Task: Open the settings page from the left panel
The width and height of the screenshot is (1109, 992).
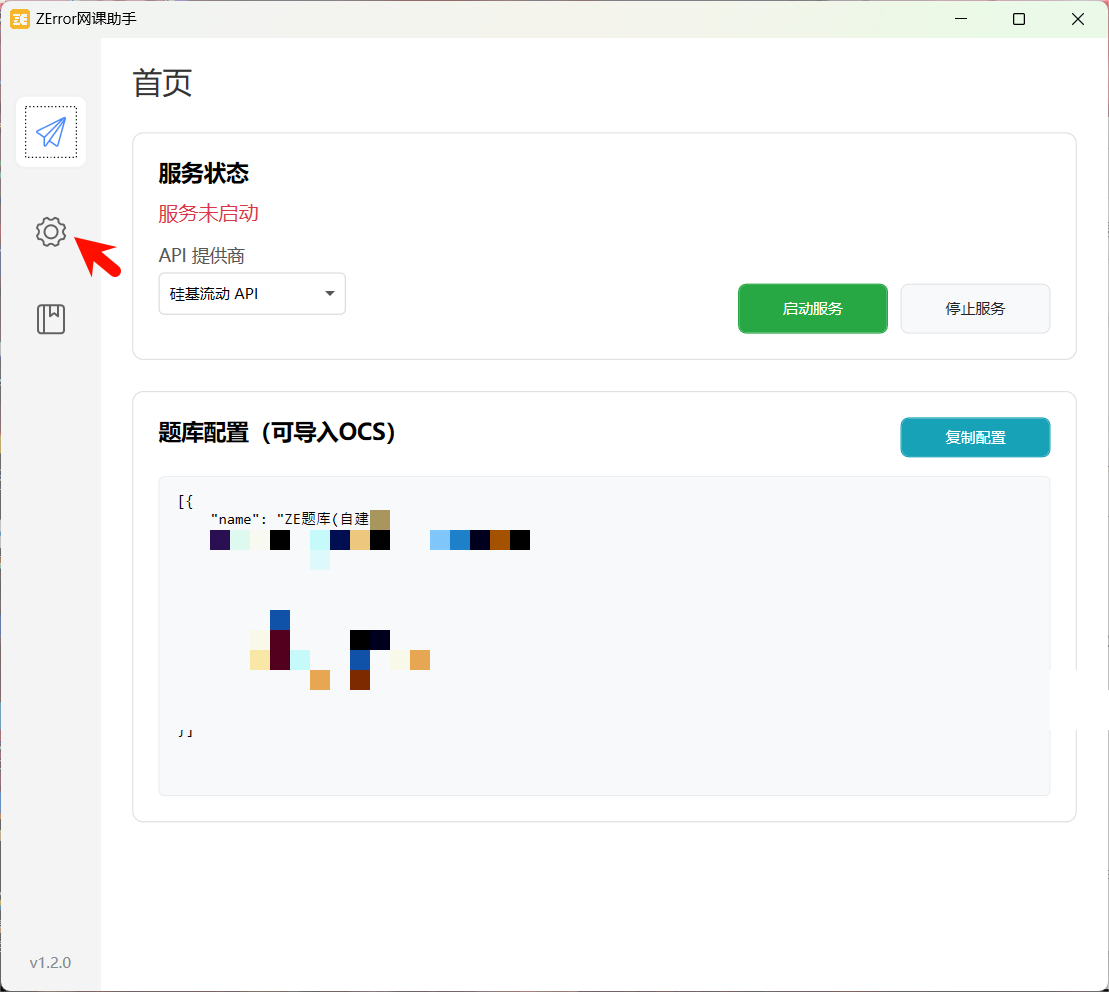Action: 50,231
